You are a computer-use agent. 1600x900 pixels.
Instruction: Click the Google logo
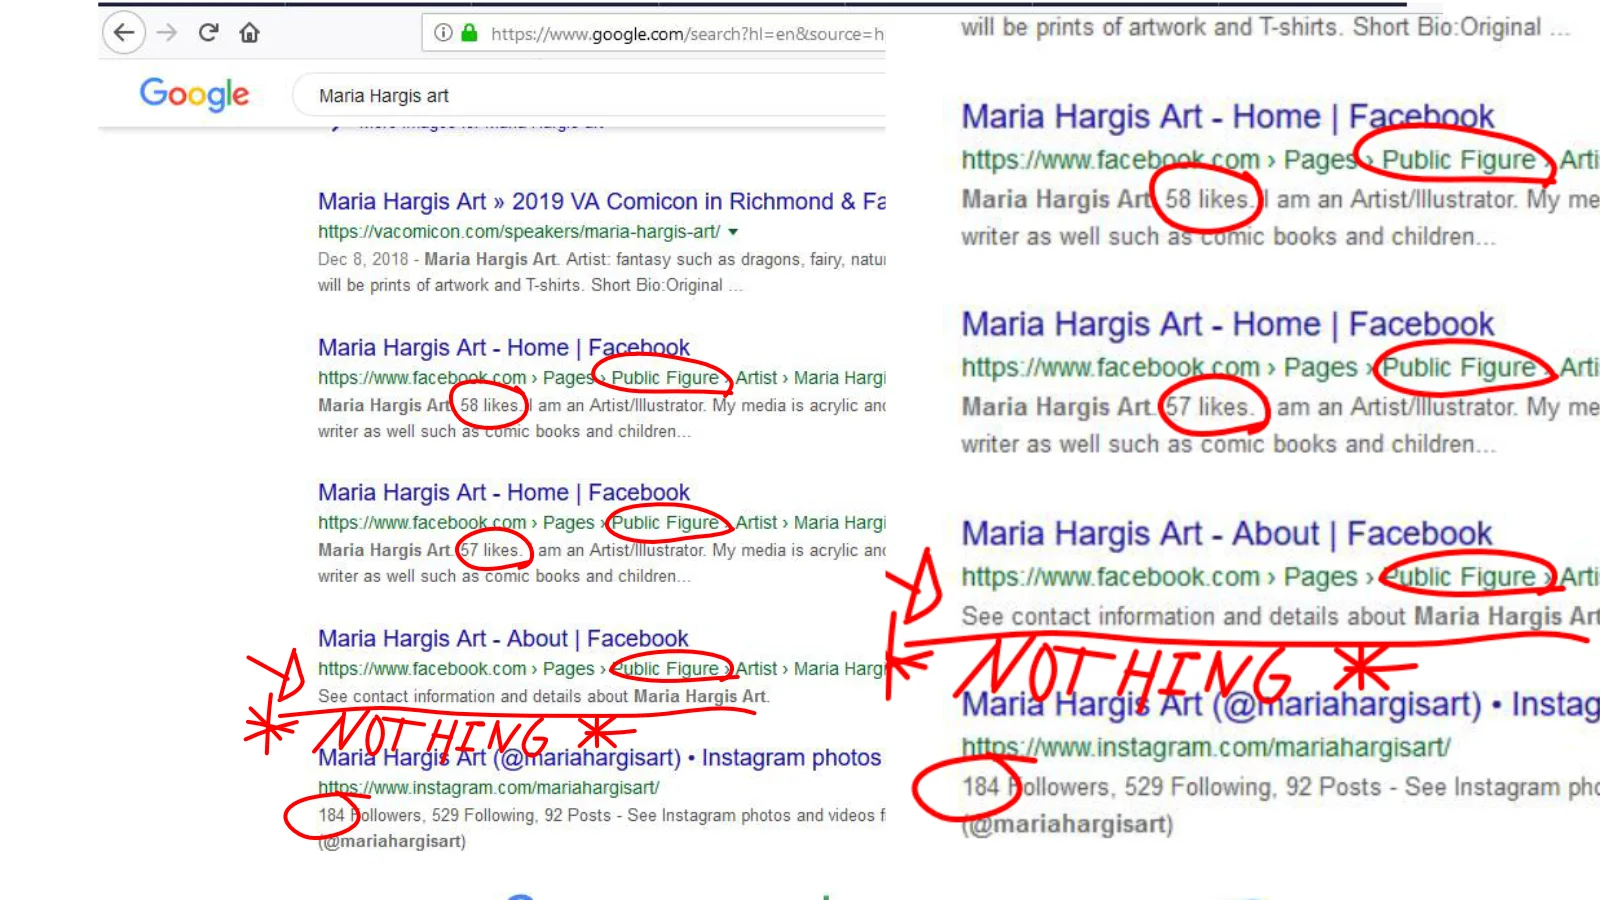click(194, 95)
